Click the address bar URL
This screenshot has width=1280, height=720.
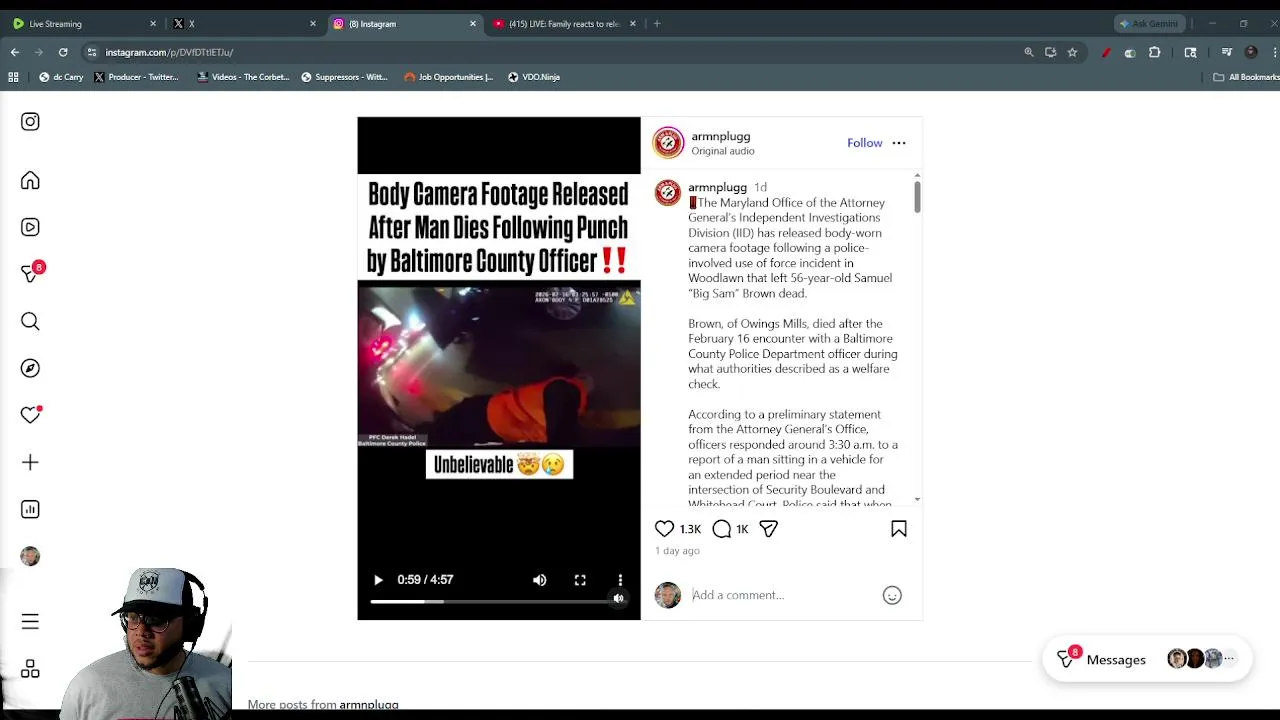(169, 52)
